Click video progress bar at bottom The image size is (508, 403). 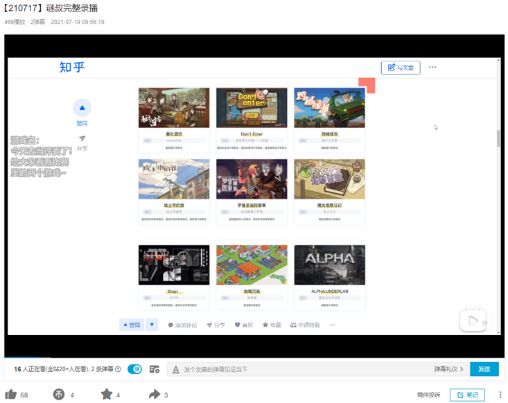click(254, 358)
